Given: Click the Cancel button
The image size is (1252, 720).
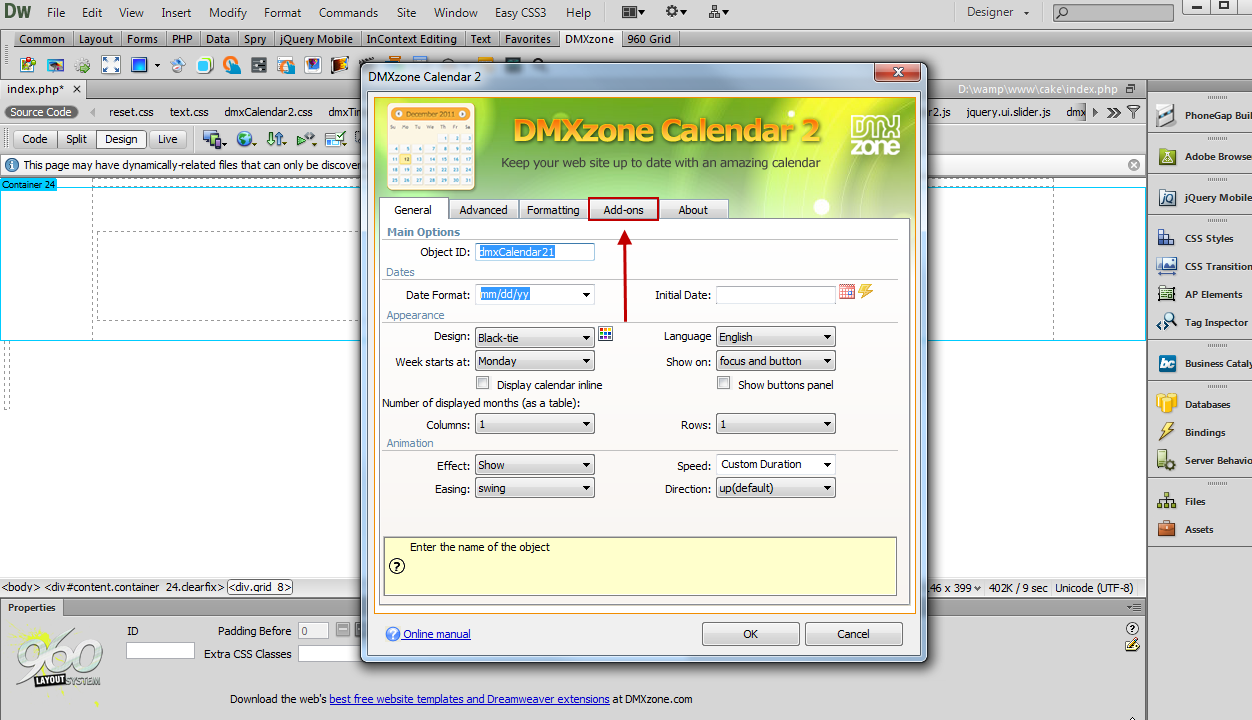Looking at the screenshot, I should [x=853, y=634].
